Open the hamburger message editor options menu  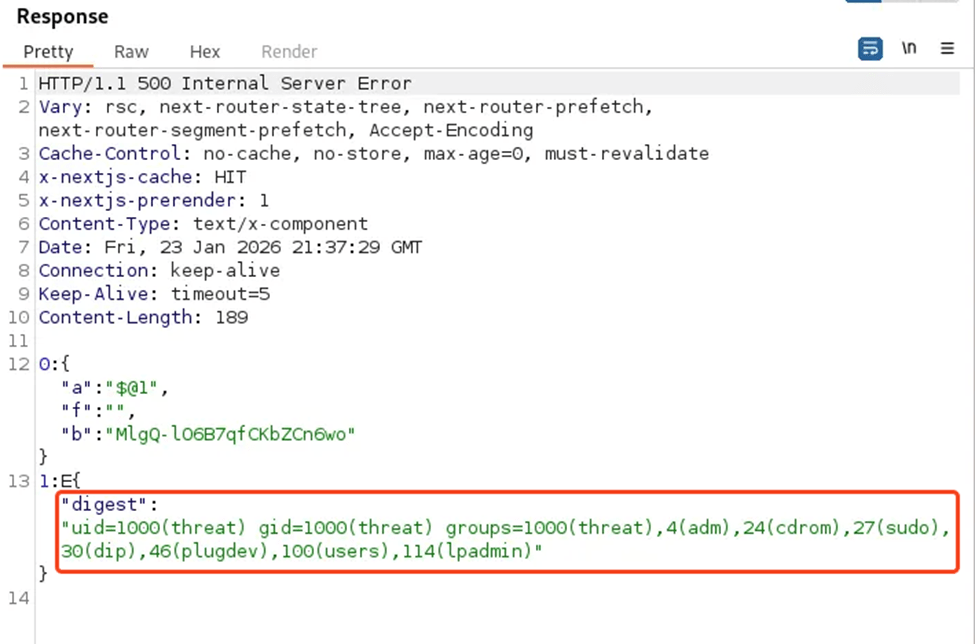tap(947, 49)
